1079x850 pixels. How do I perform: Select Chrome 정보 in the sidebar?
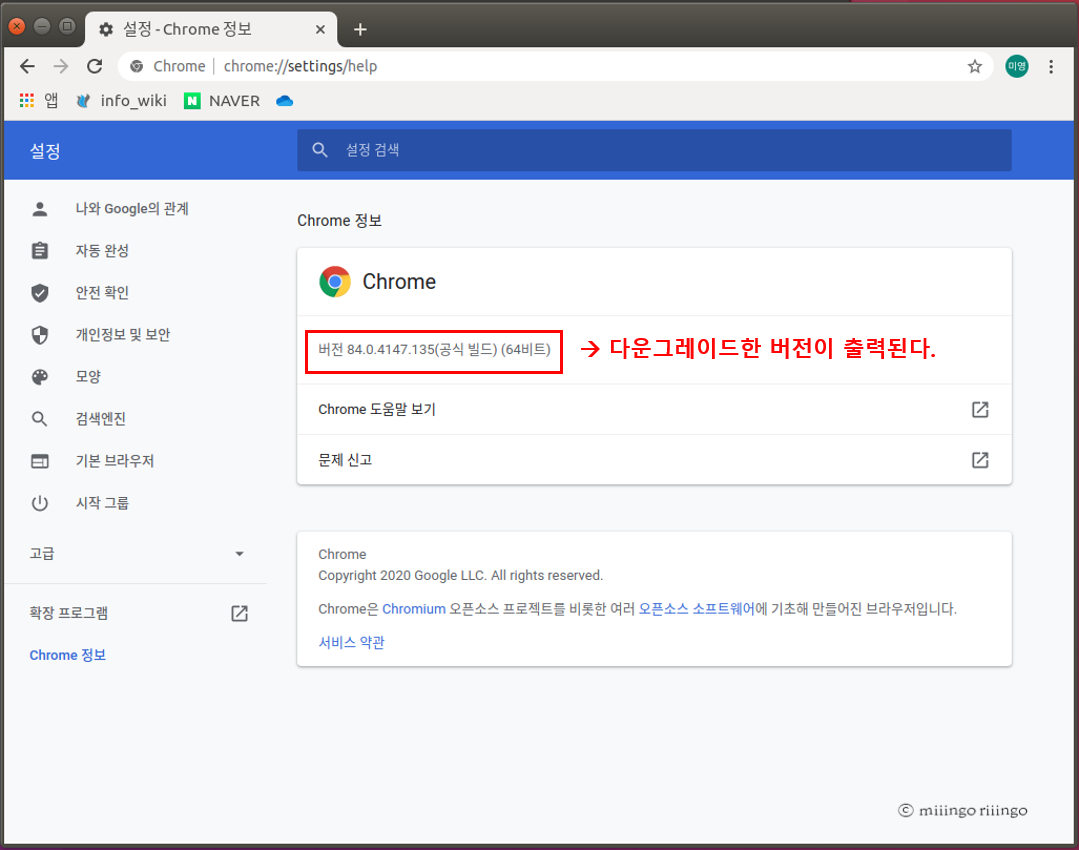(x=67, y=655)
